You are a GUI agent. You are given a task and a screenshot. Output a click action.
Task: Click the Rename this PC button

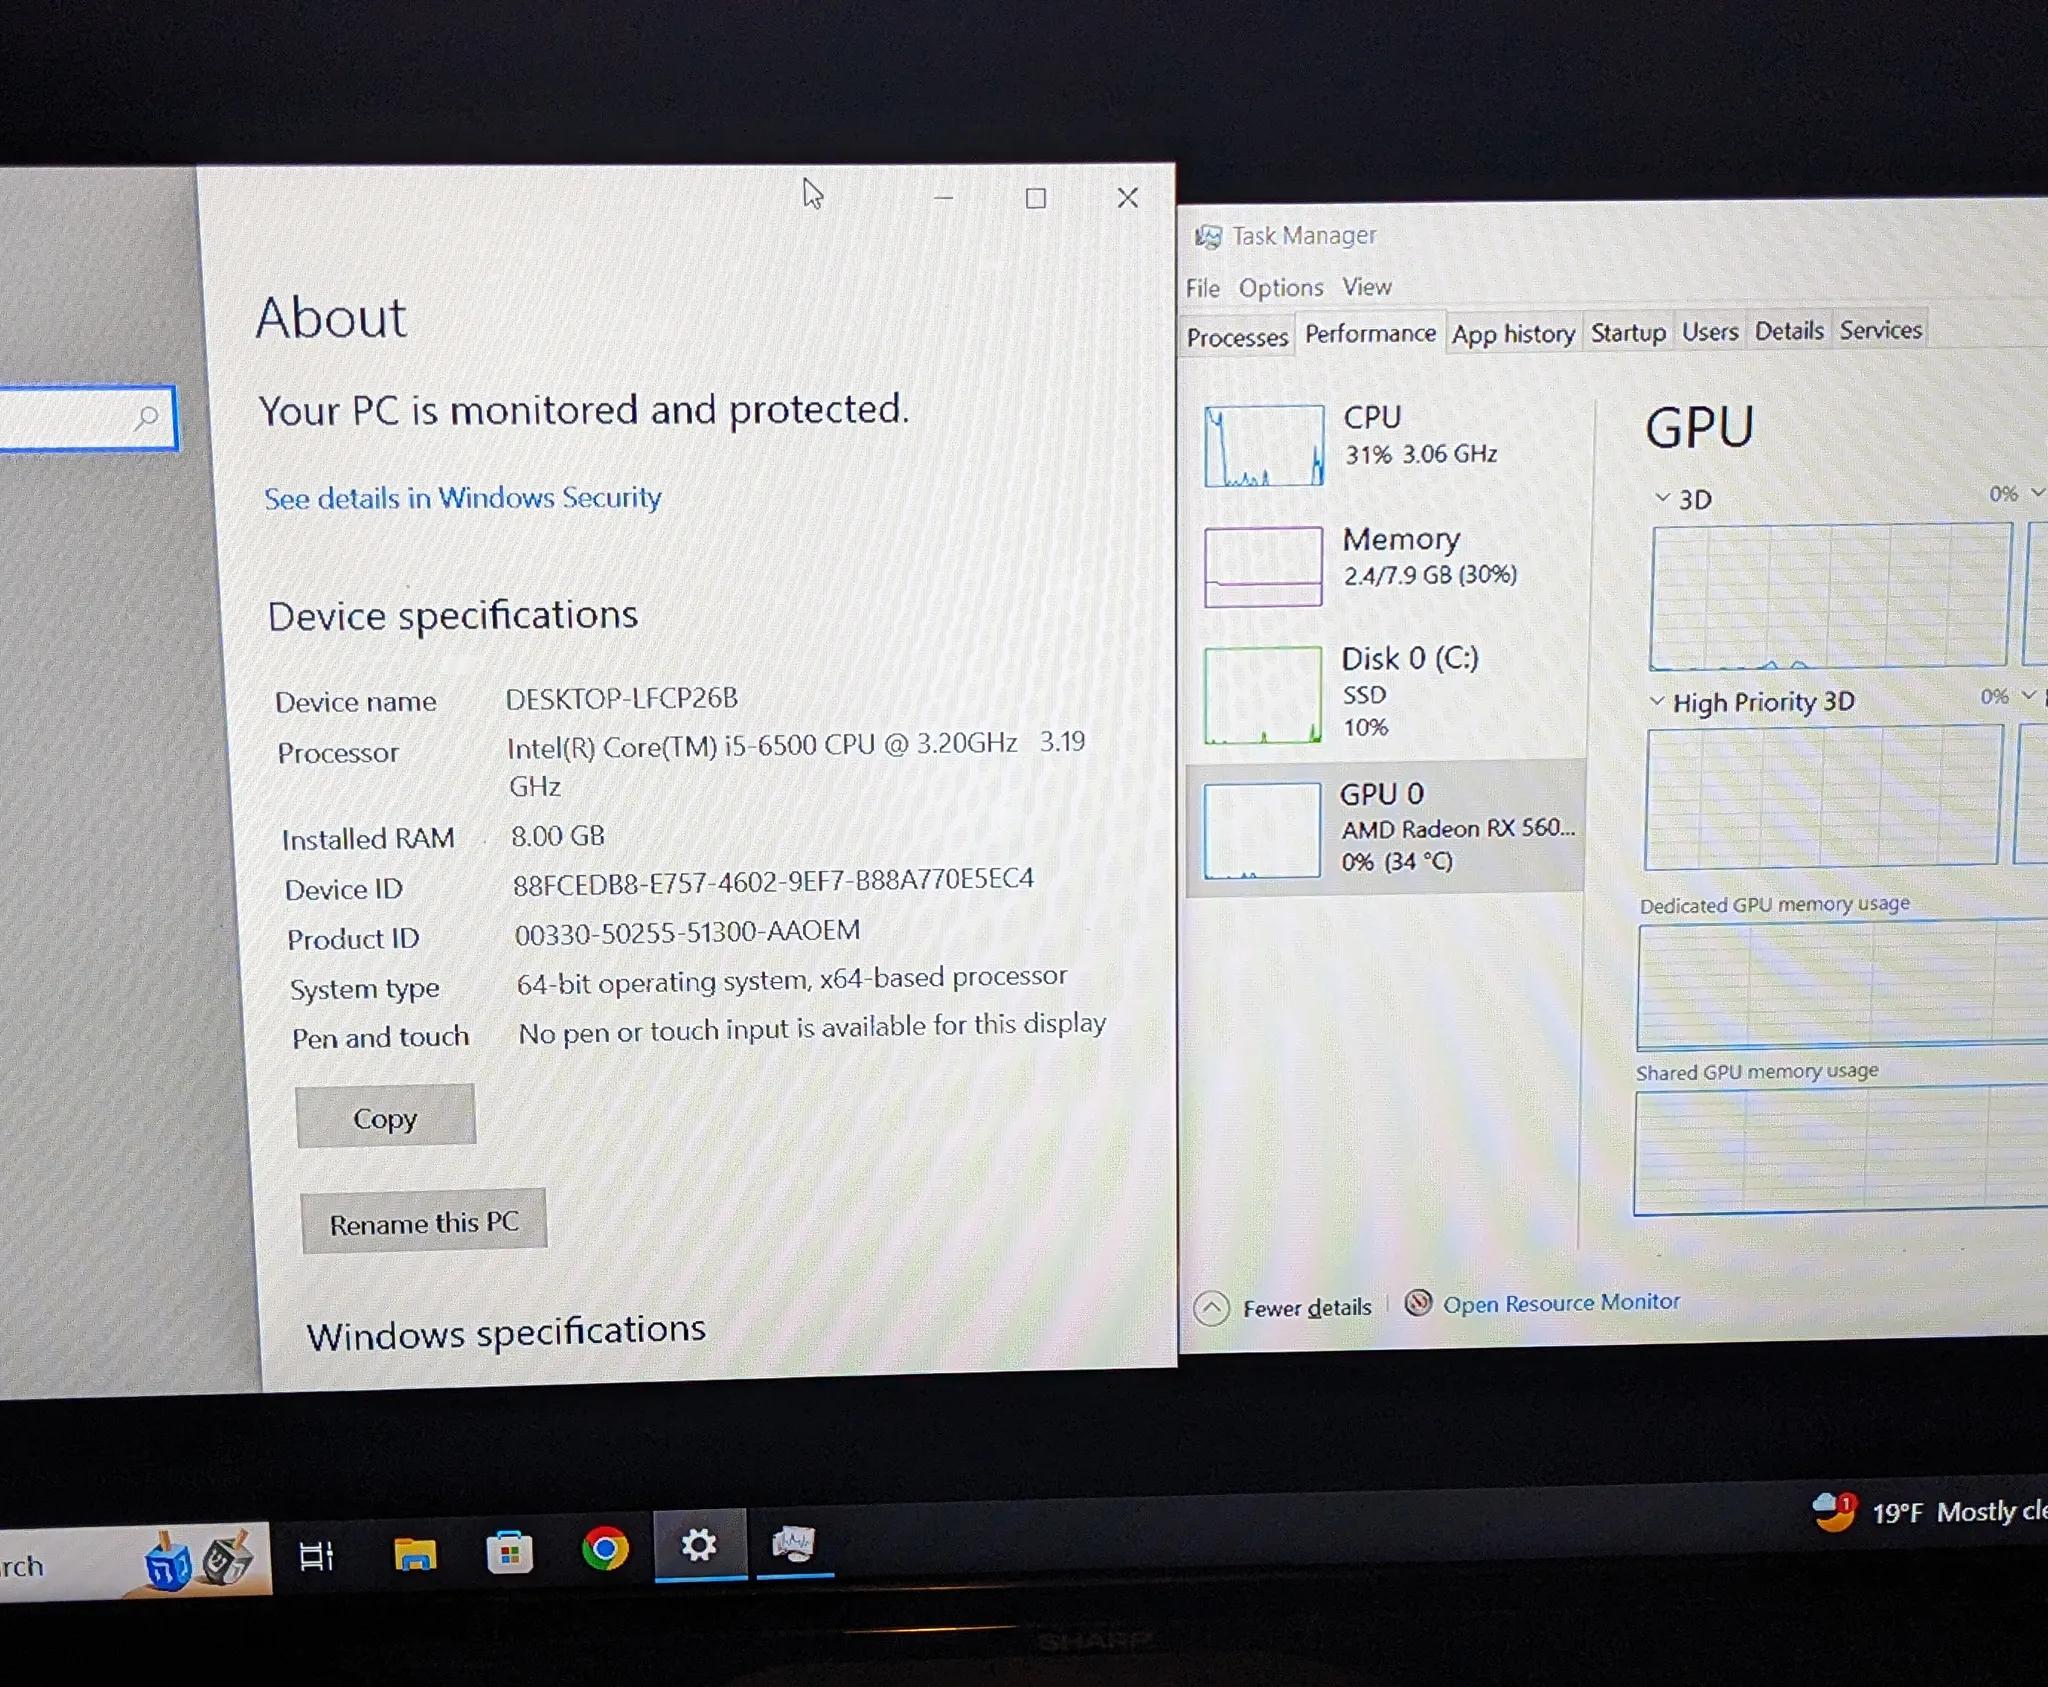point(424,1222)
